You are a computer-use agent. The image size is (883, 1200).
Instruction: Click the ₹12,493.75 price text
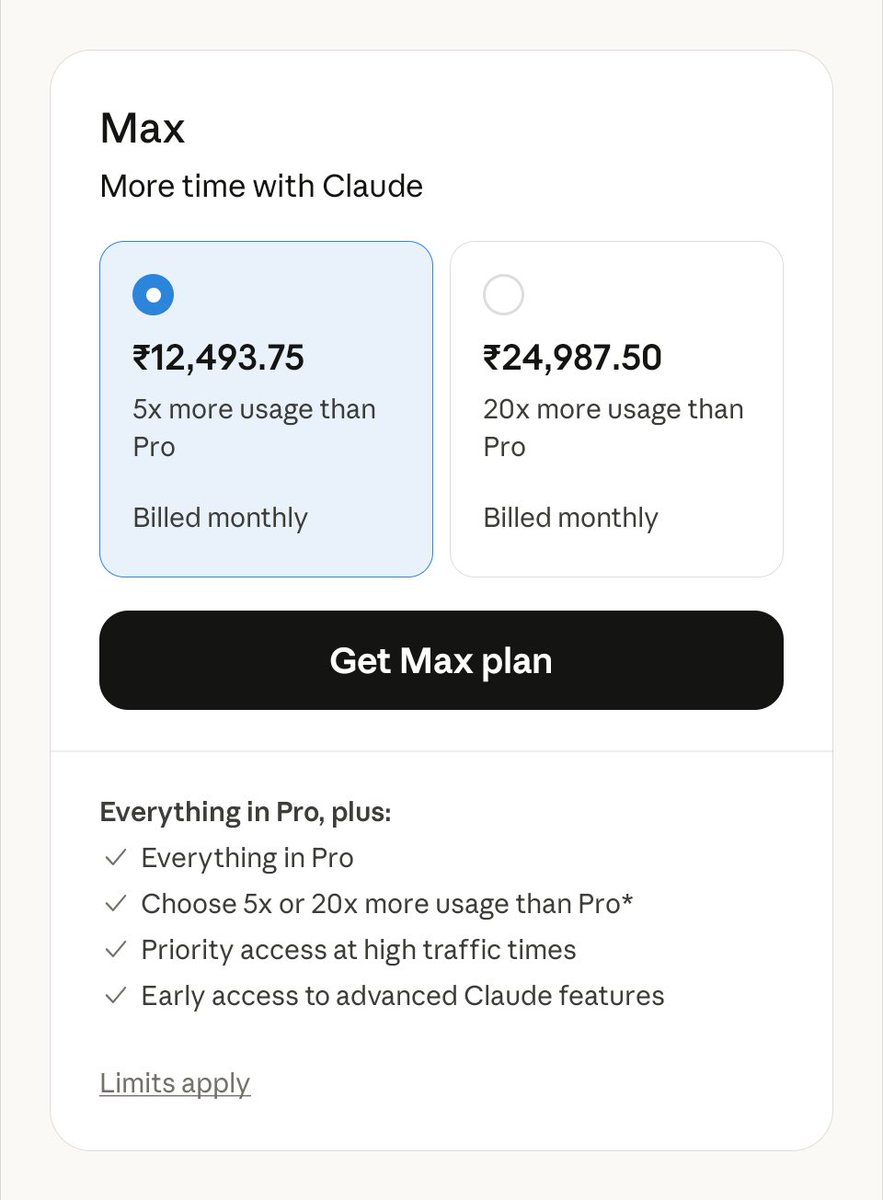(218, 357)
